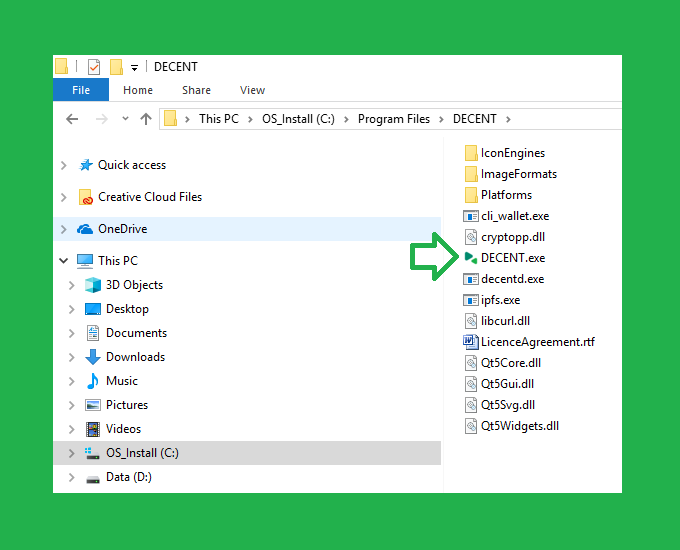Expand the Data (D:) tree node
Image resolution: width=680 pixels, height=550 pixels.
coord(72,477)
